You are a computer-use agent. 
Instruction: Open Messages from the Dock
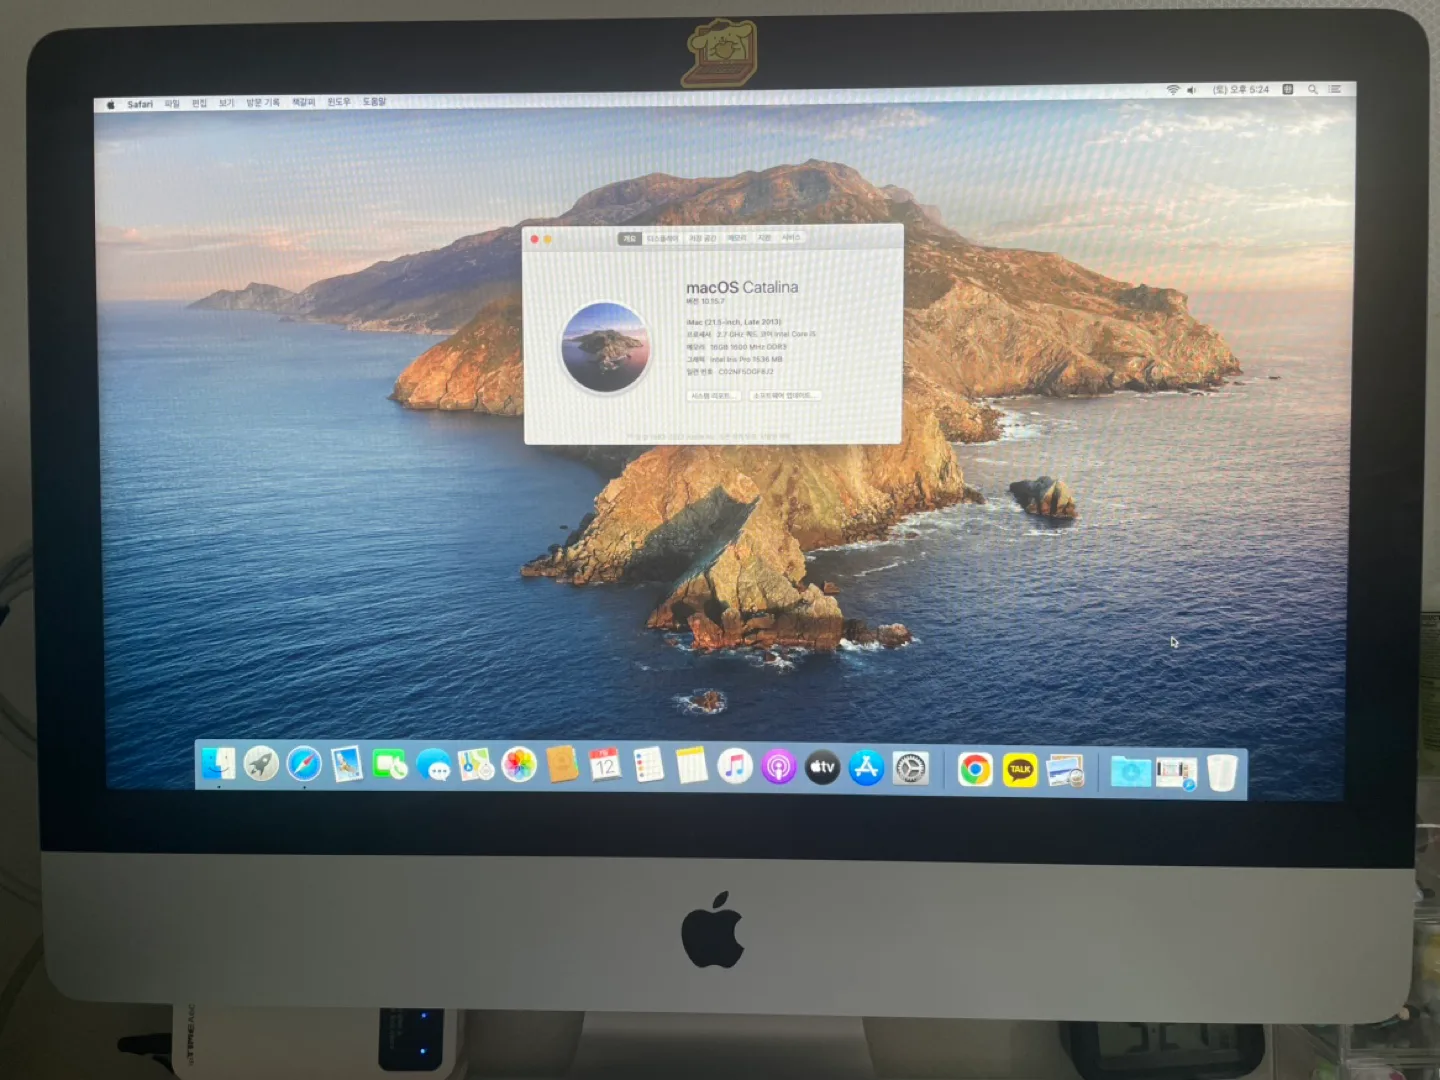pyautogui.click(x=433, y=766)
